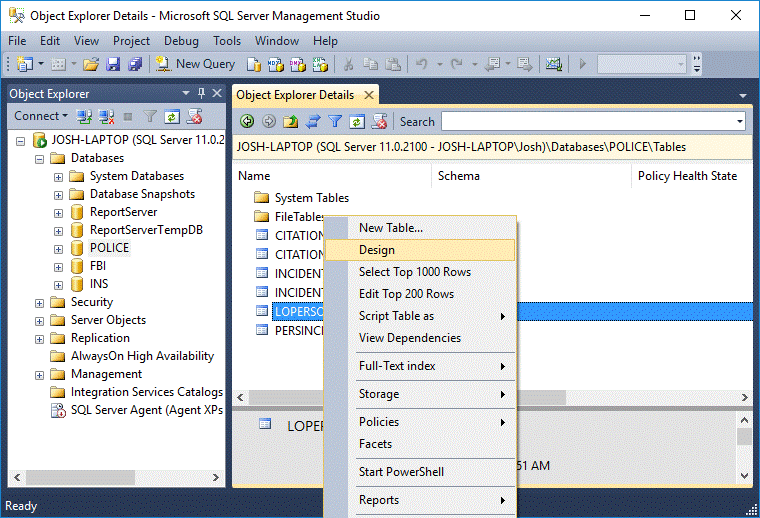
Task: Click the Filter funnel icon in details toolbar
Action: [335, 122]
